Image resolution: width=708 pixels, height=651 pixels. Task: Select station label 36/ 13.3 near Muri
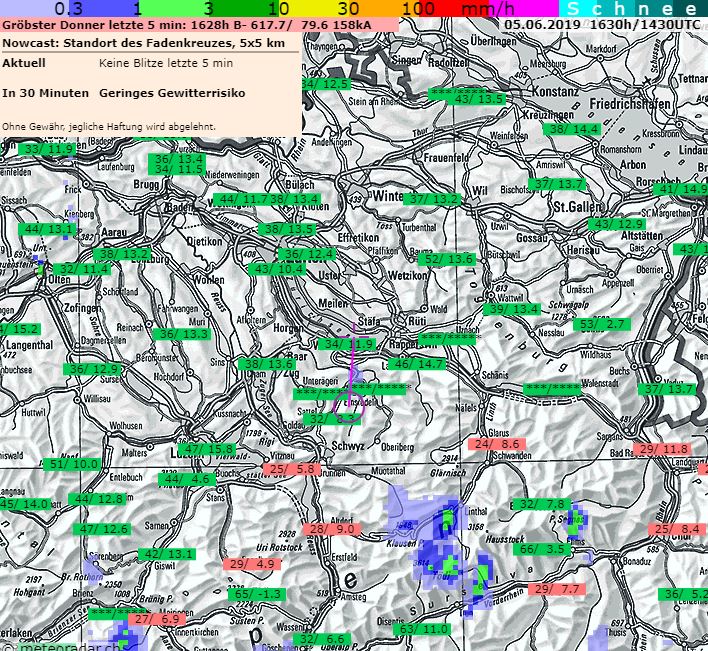182,334
